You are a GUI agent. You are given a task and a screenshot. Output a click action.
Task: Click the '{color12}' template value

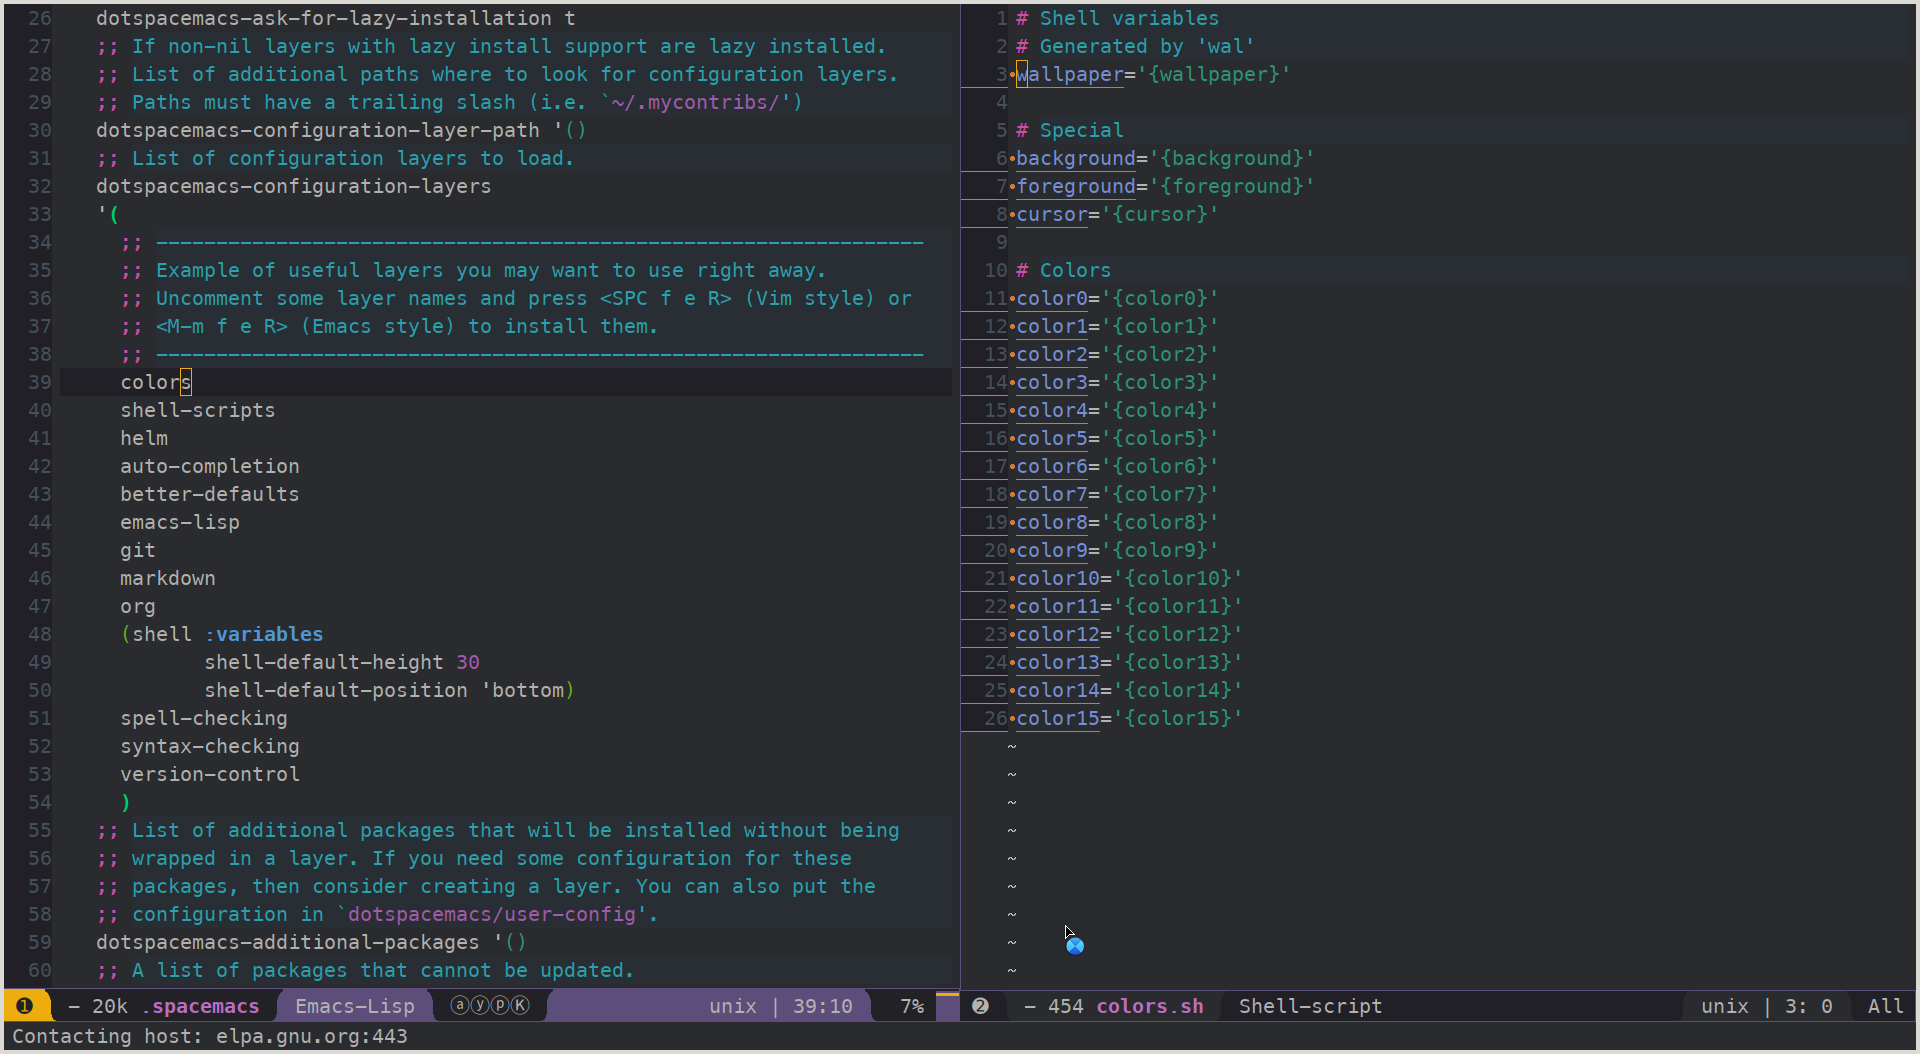pos(1178,634)
